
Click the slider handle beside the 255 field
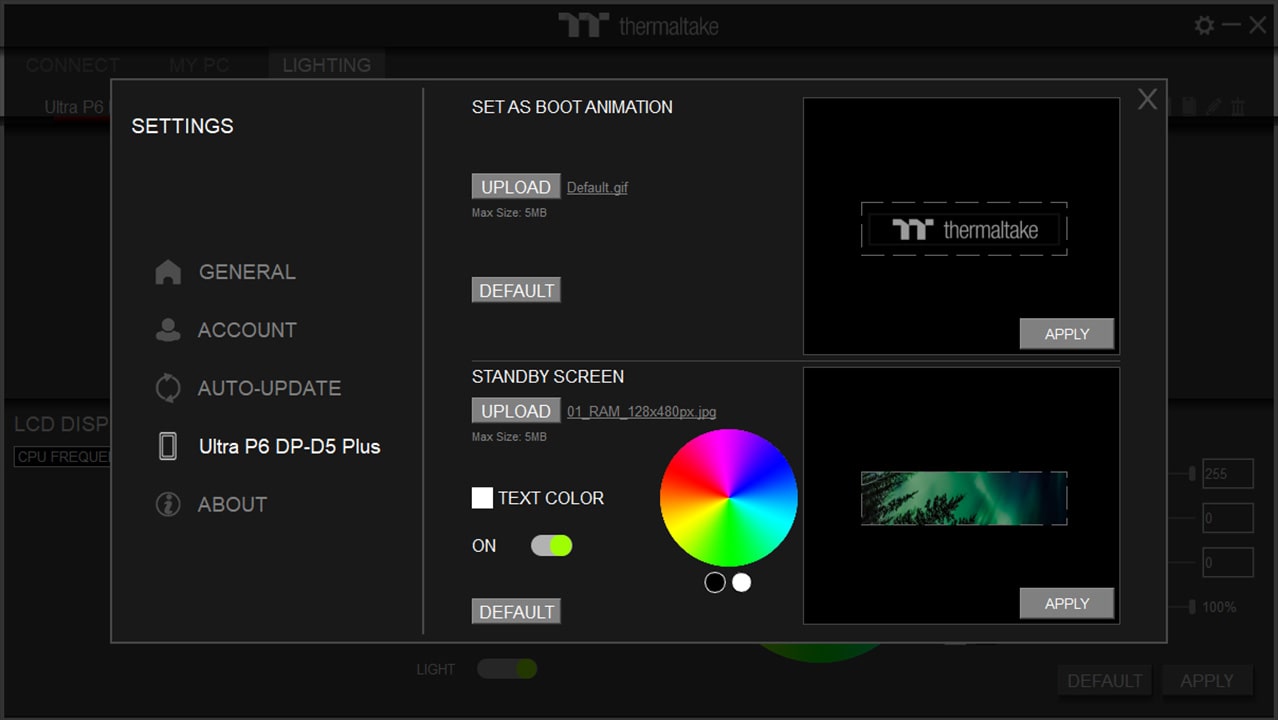(x=1191, y=474)
